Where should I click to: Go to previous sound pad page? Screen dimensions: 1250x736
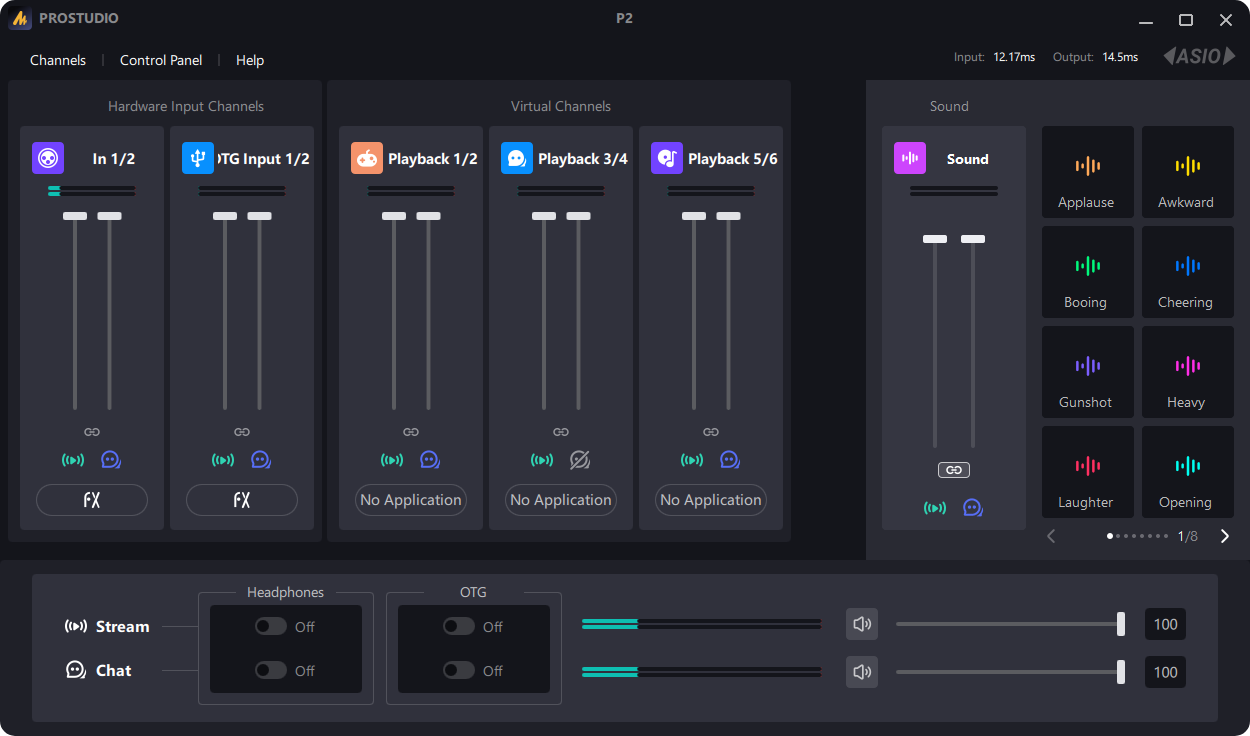click(1051, 536)
